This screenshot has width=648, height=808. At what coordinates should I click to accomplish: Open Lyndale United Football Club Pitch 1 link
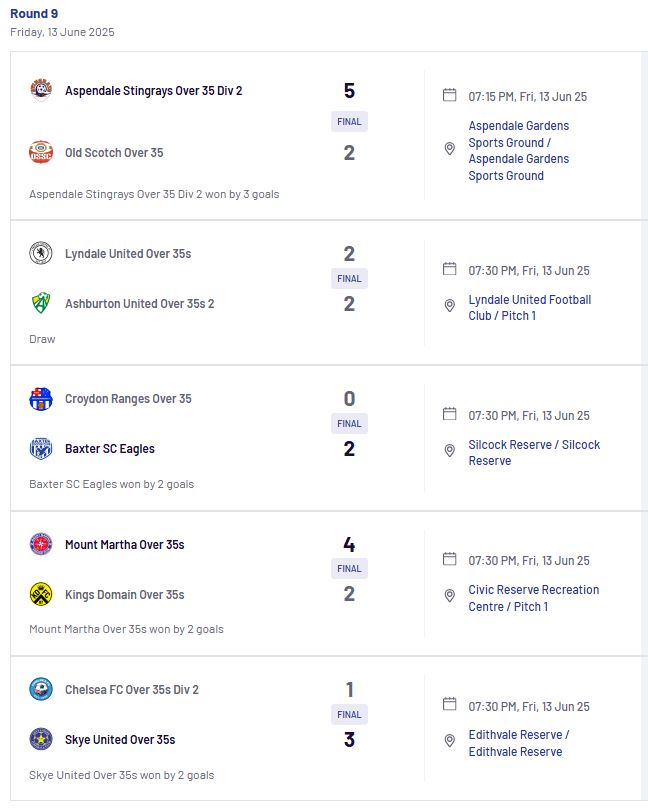tap(530, 308)
